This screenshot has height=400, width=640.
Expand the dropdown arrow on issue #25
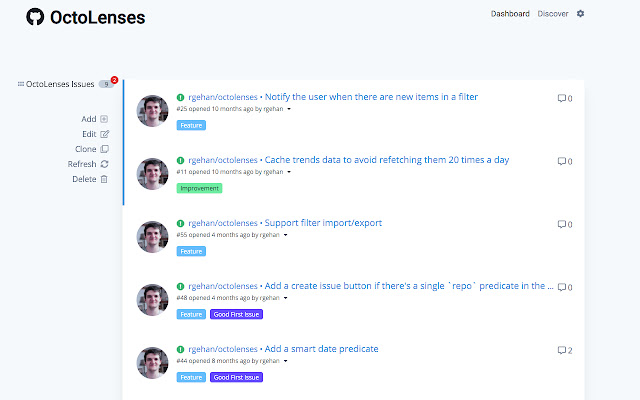coord(289,109)
